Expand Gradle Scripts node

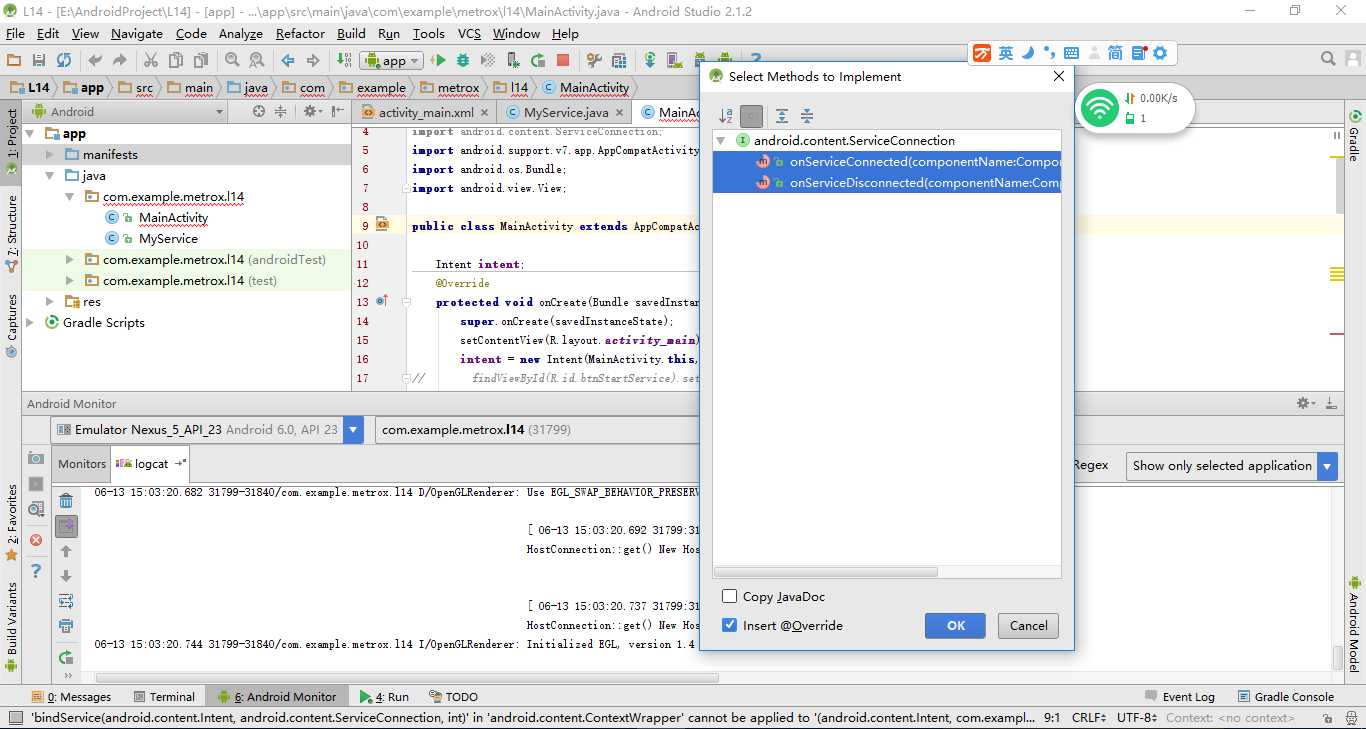tap(30, 323)
